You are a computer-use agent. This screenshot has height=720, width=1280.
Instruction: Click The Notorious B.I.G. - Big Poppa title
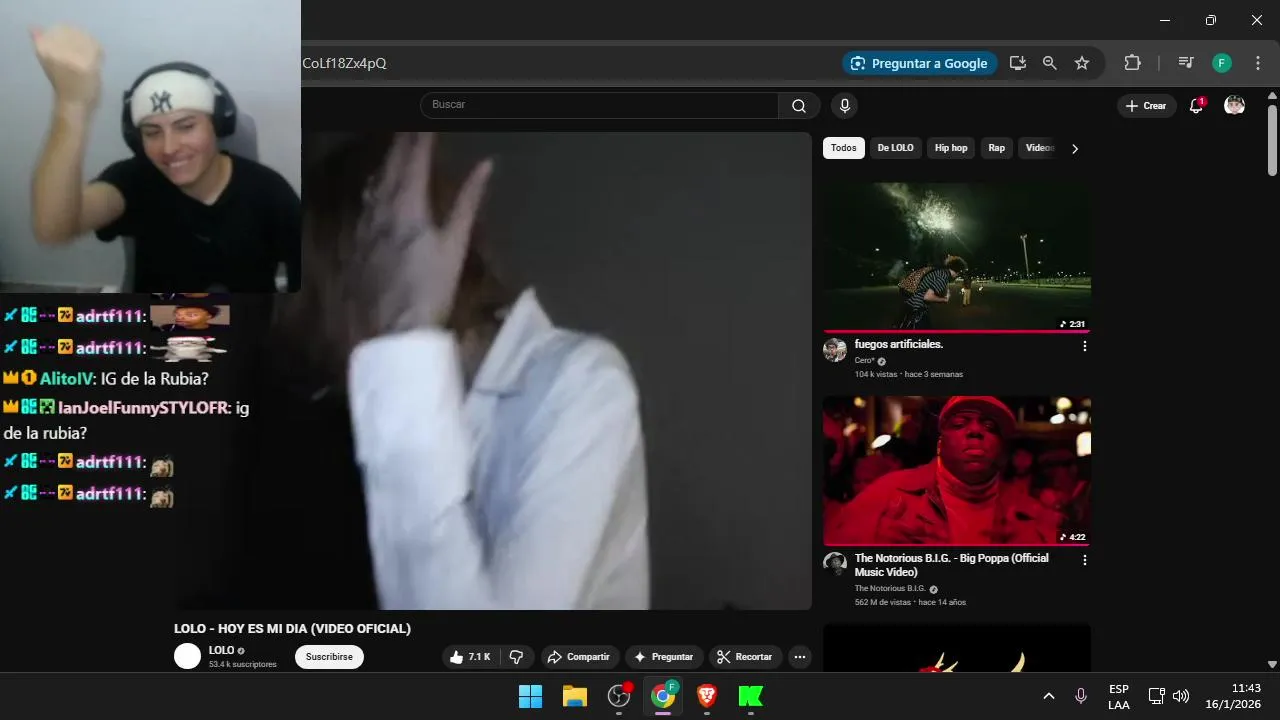click(951, 565)
